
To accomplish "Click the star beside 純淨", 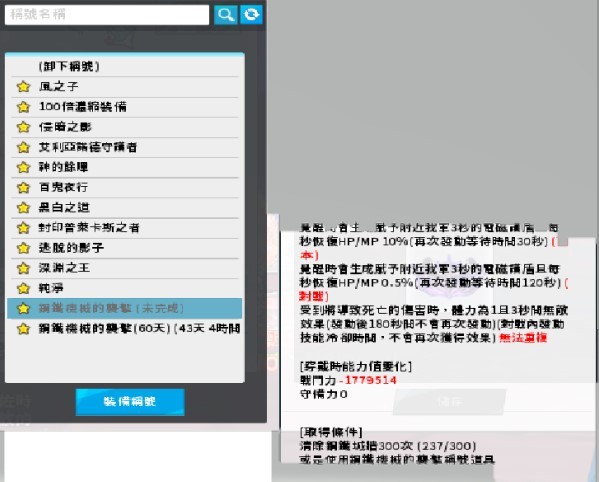I will pyautogui.click(x=23, y=288).
